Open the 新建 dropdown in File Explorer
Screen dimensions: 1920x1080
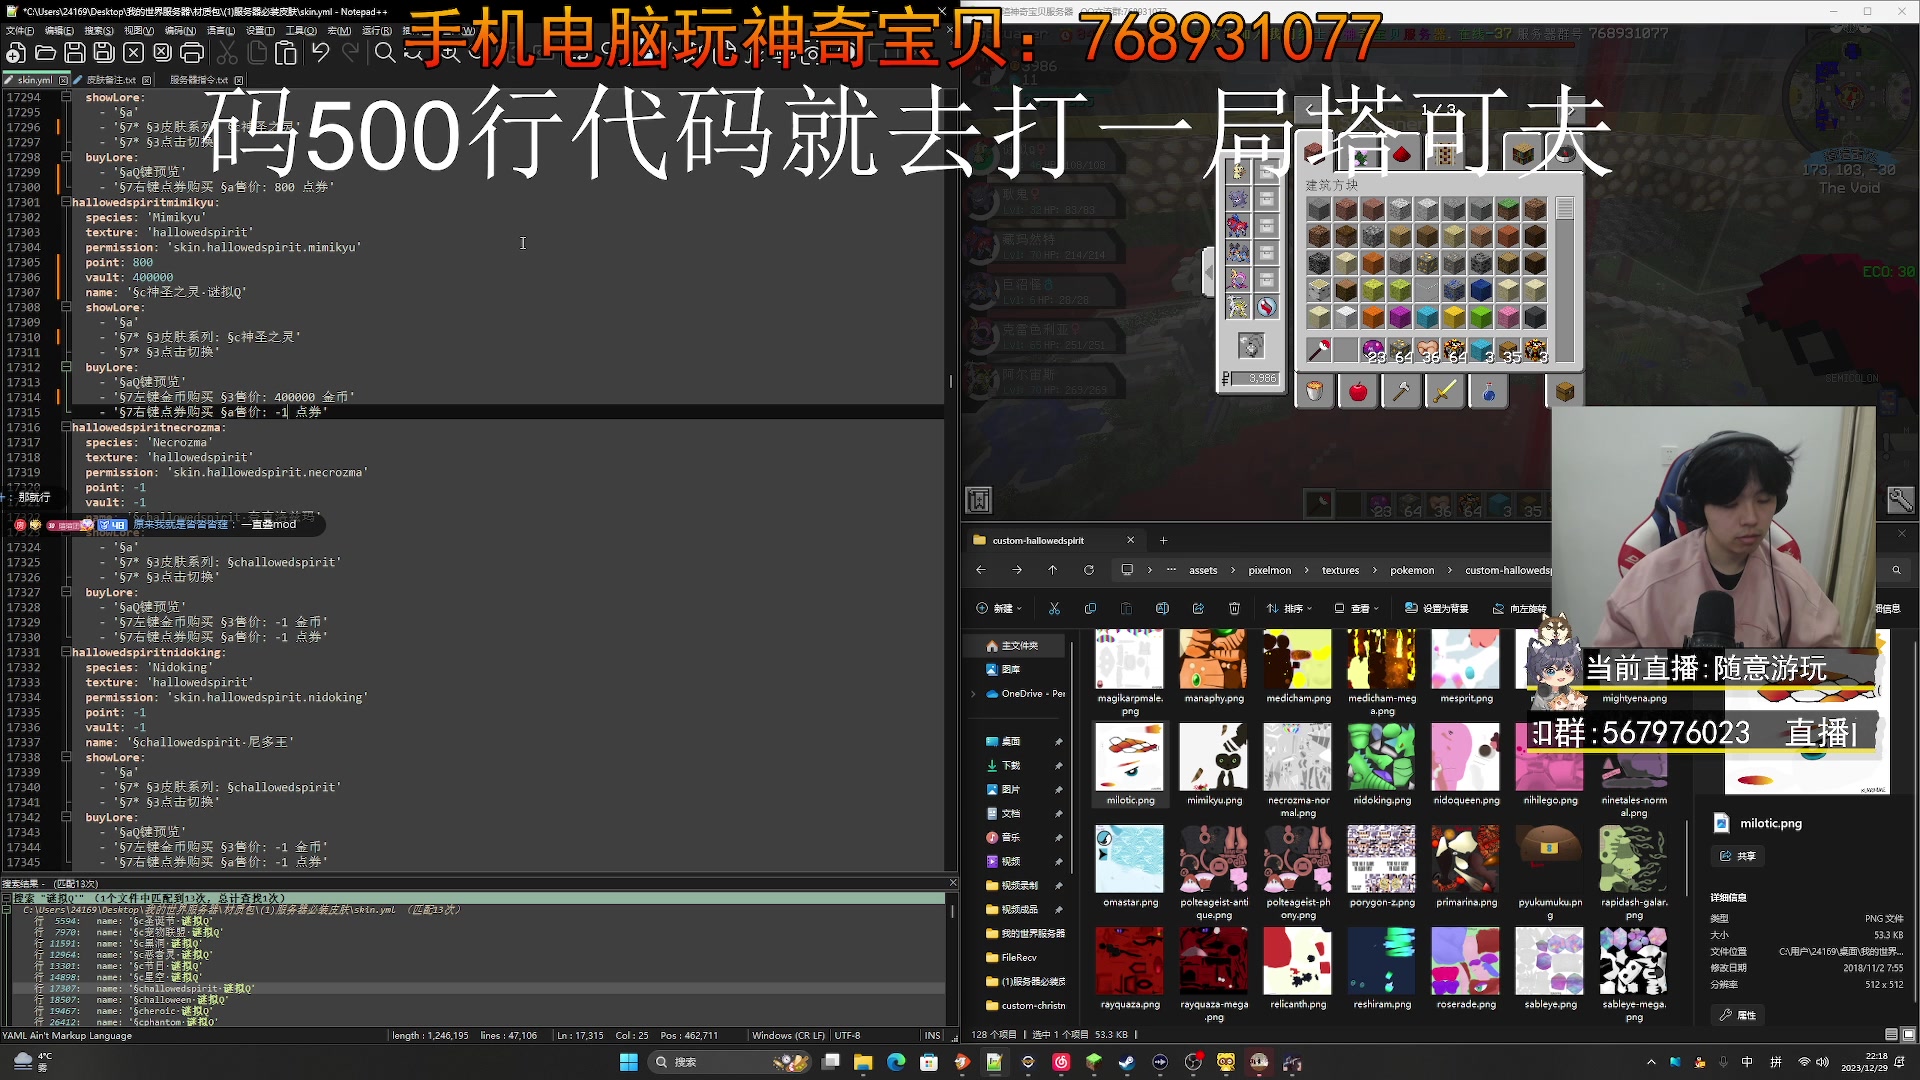pyautogui.click(x=999, y=608)
